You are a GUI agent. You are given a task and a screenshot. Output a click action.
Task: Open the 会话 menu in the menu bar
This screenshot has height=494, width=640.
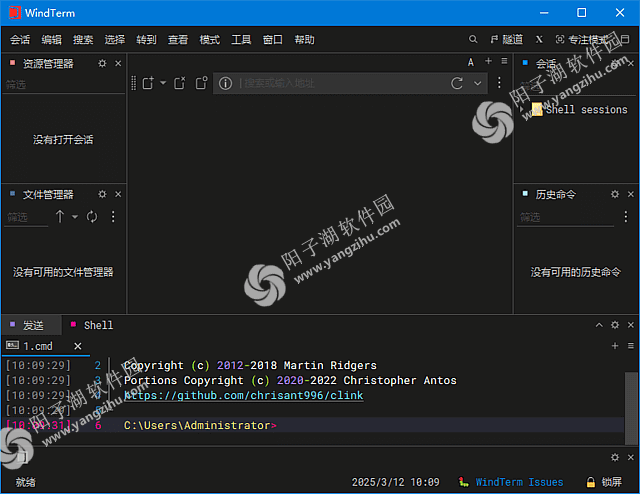(20, 40)
